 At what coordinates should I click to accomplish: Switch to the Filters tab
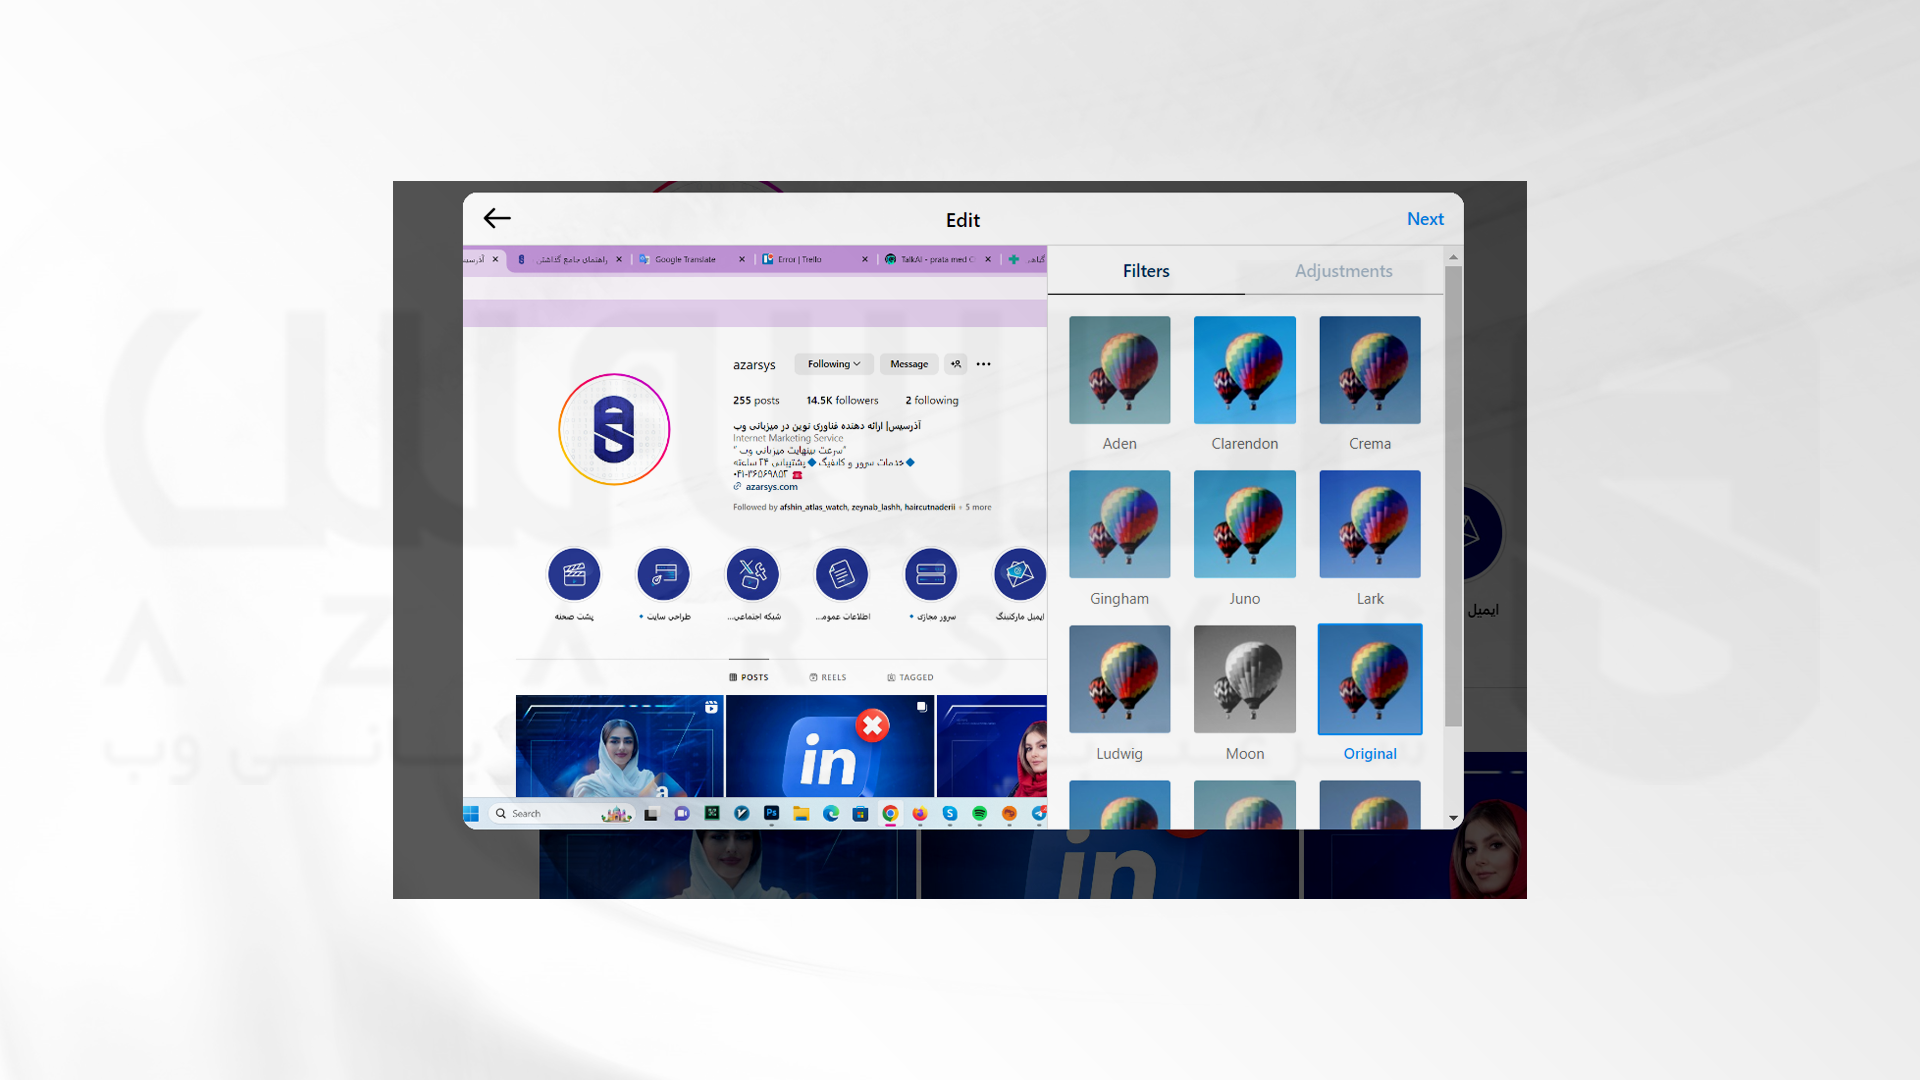[x=1143, y=270]
